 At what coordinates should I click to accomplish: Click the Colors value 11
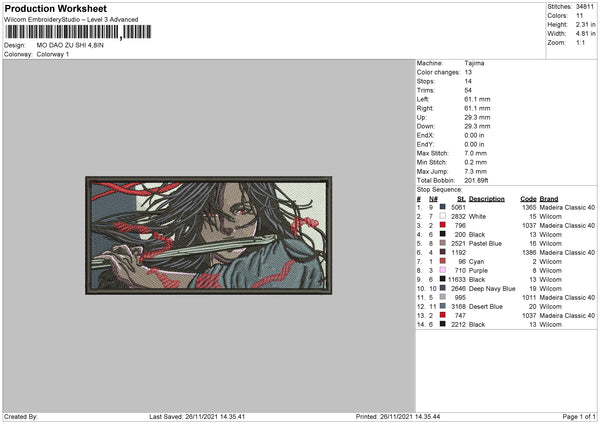[579, 16]
